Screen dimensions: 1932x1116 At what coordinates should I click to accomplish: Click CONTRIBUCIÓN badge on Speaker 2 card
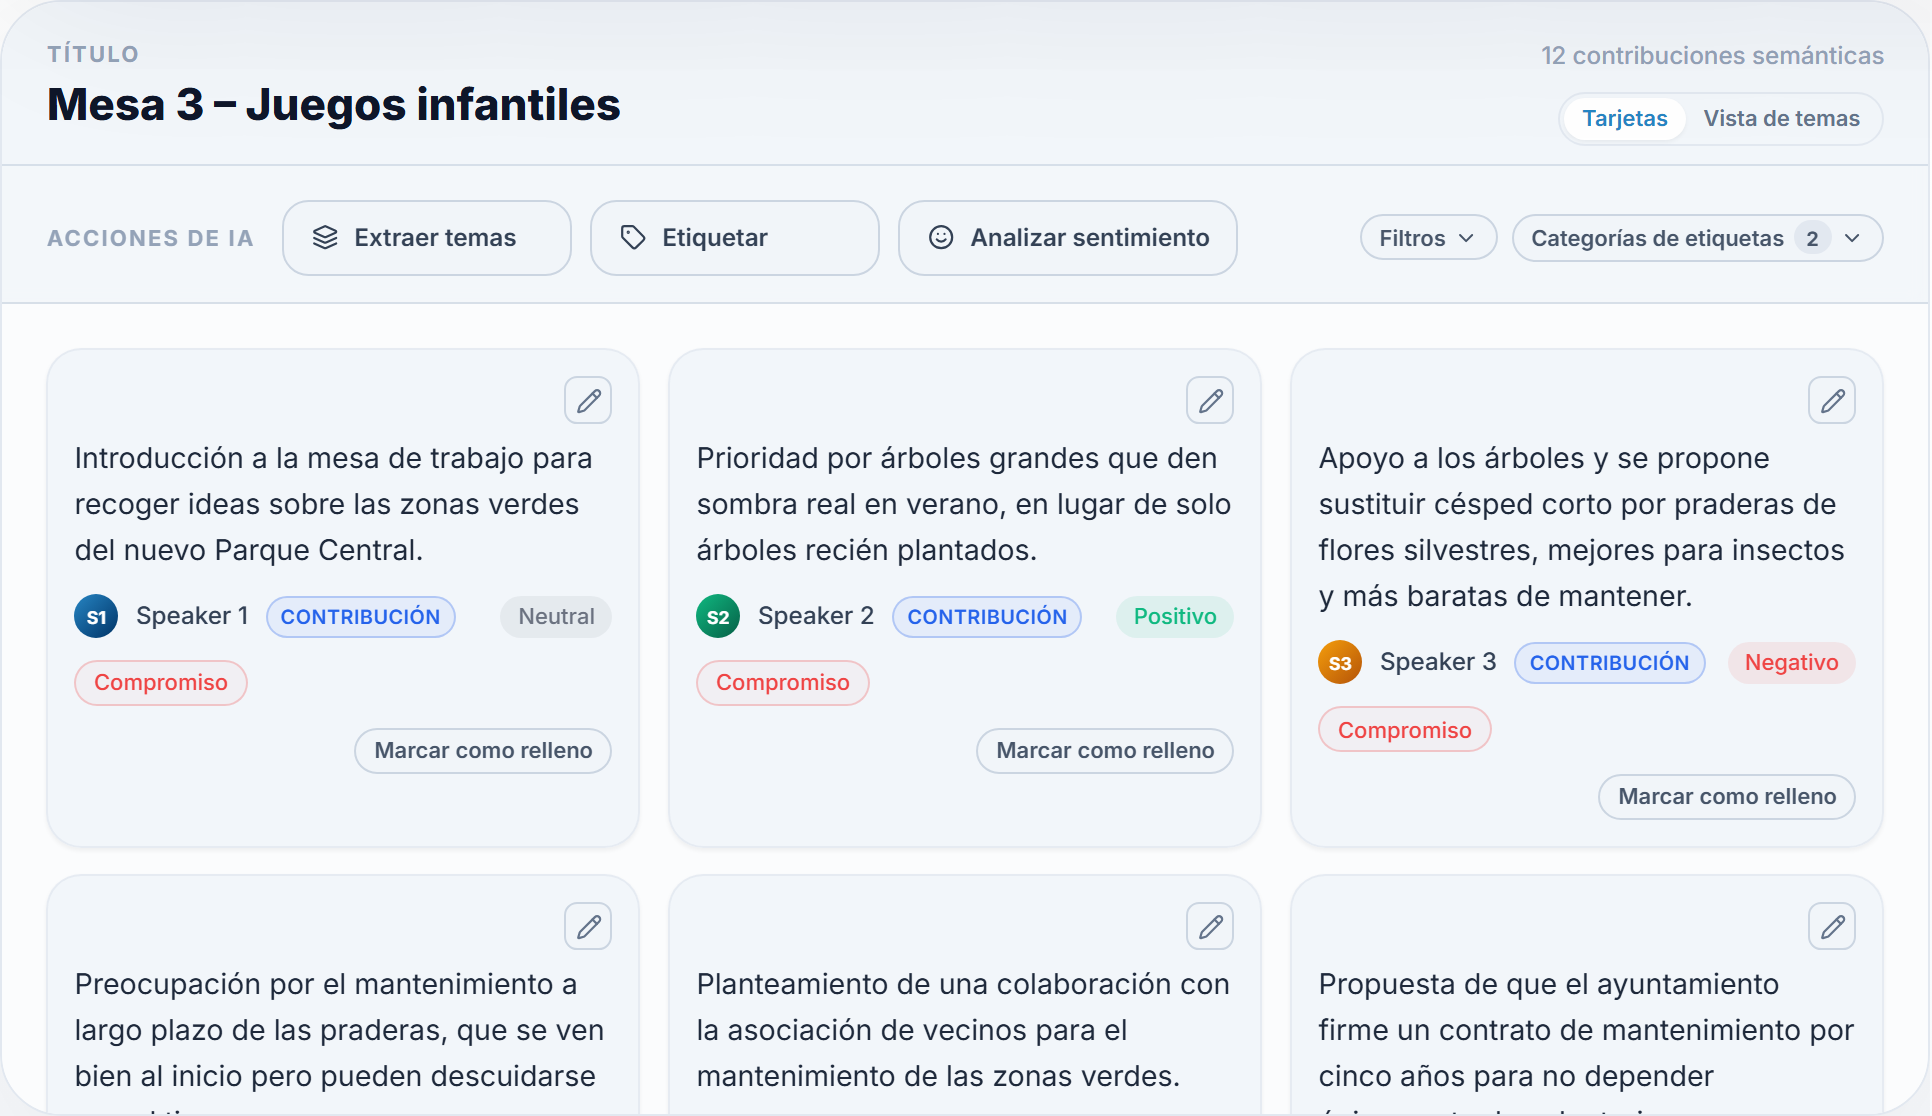pyautogui.click(x=987, y=617)
